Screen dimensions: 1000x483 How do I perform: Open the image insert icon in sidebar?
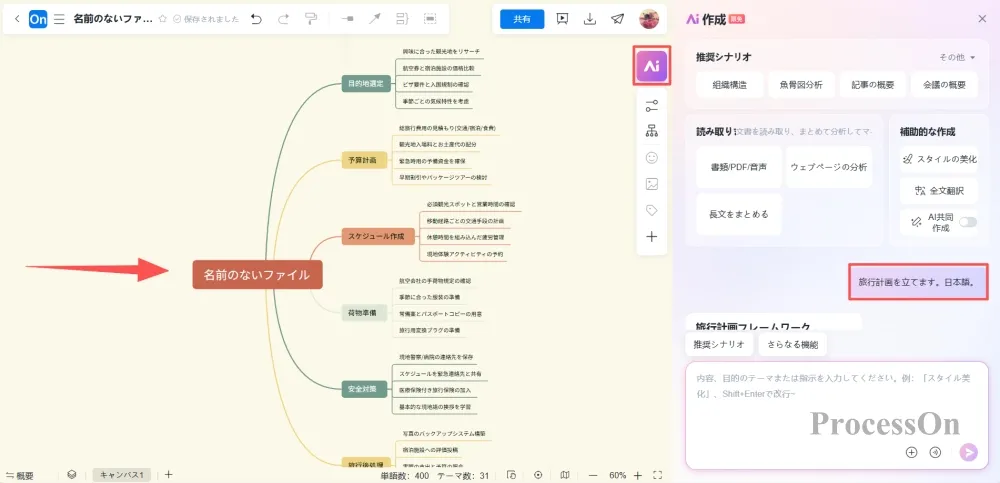(x=652, y=183)
